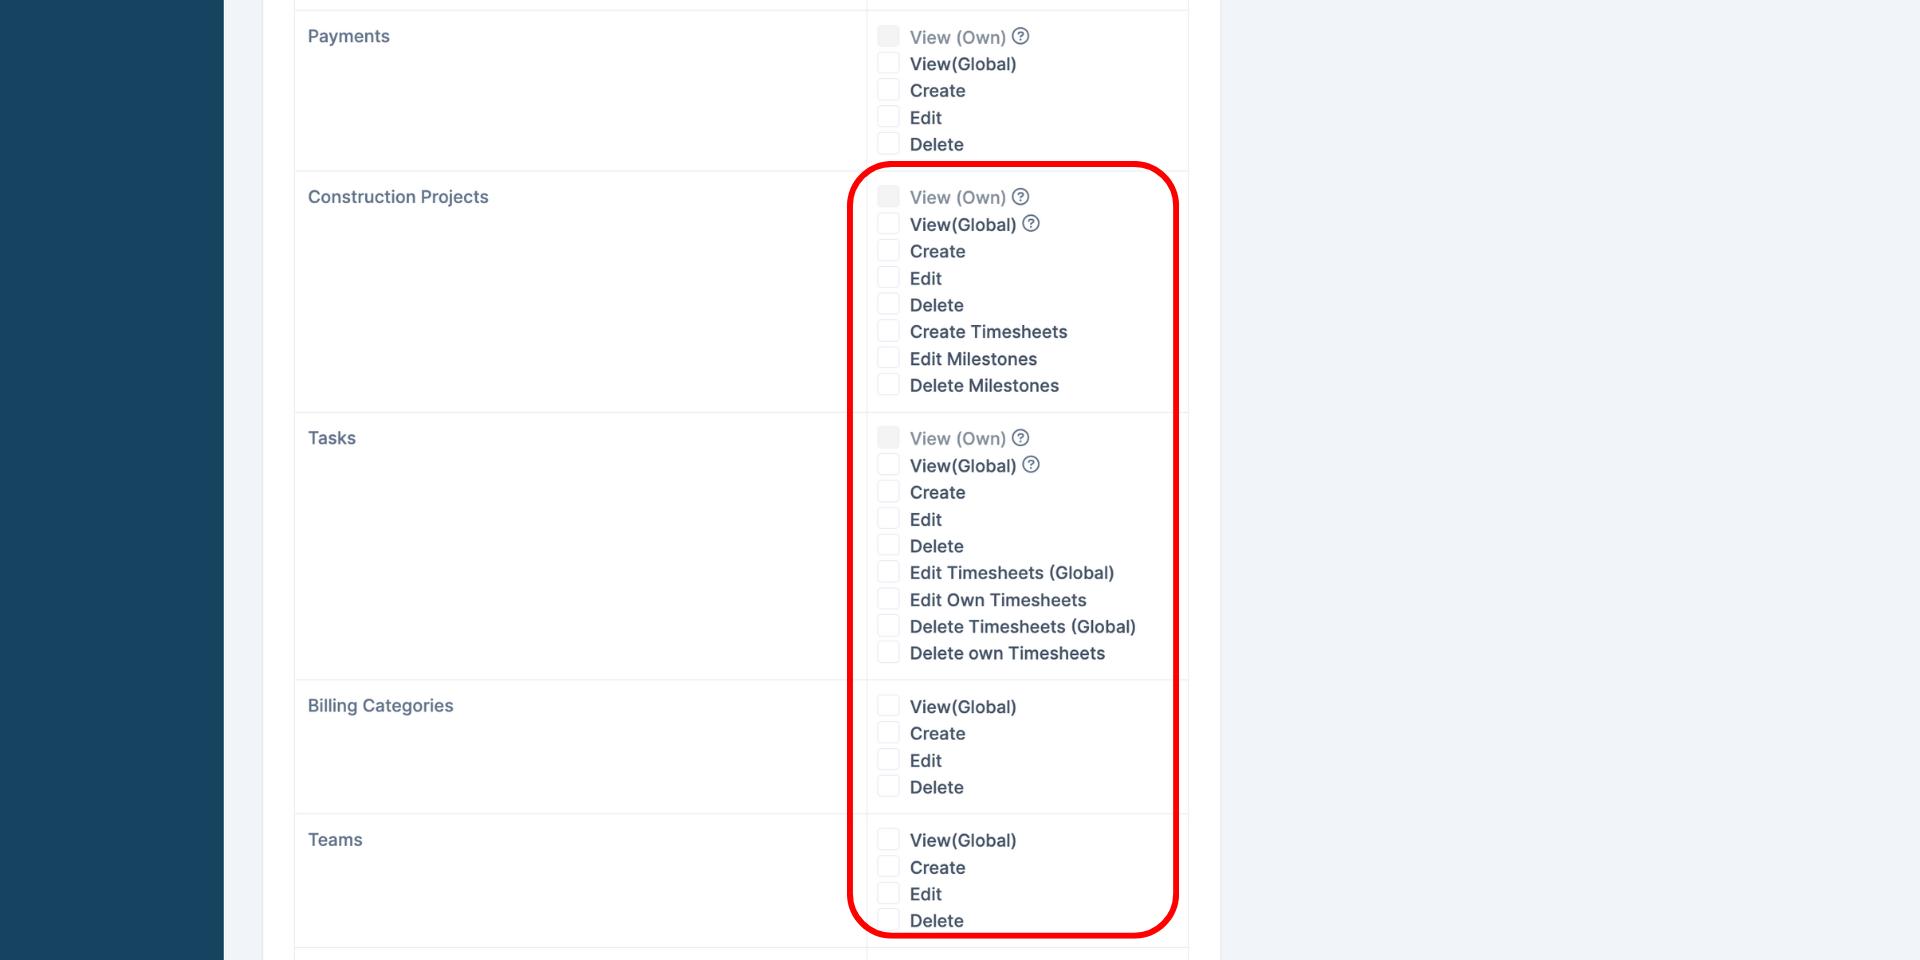1920x960 pixels.
Task: Check Edit Own Timesheets box
Action: [888, 599]
